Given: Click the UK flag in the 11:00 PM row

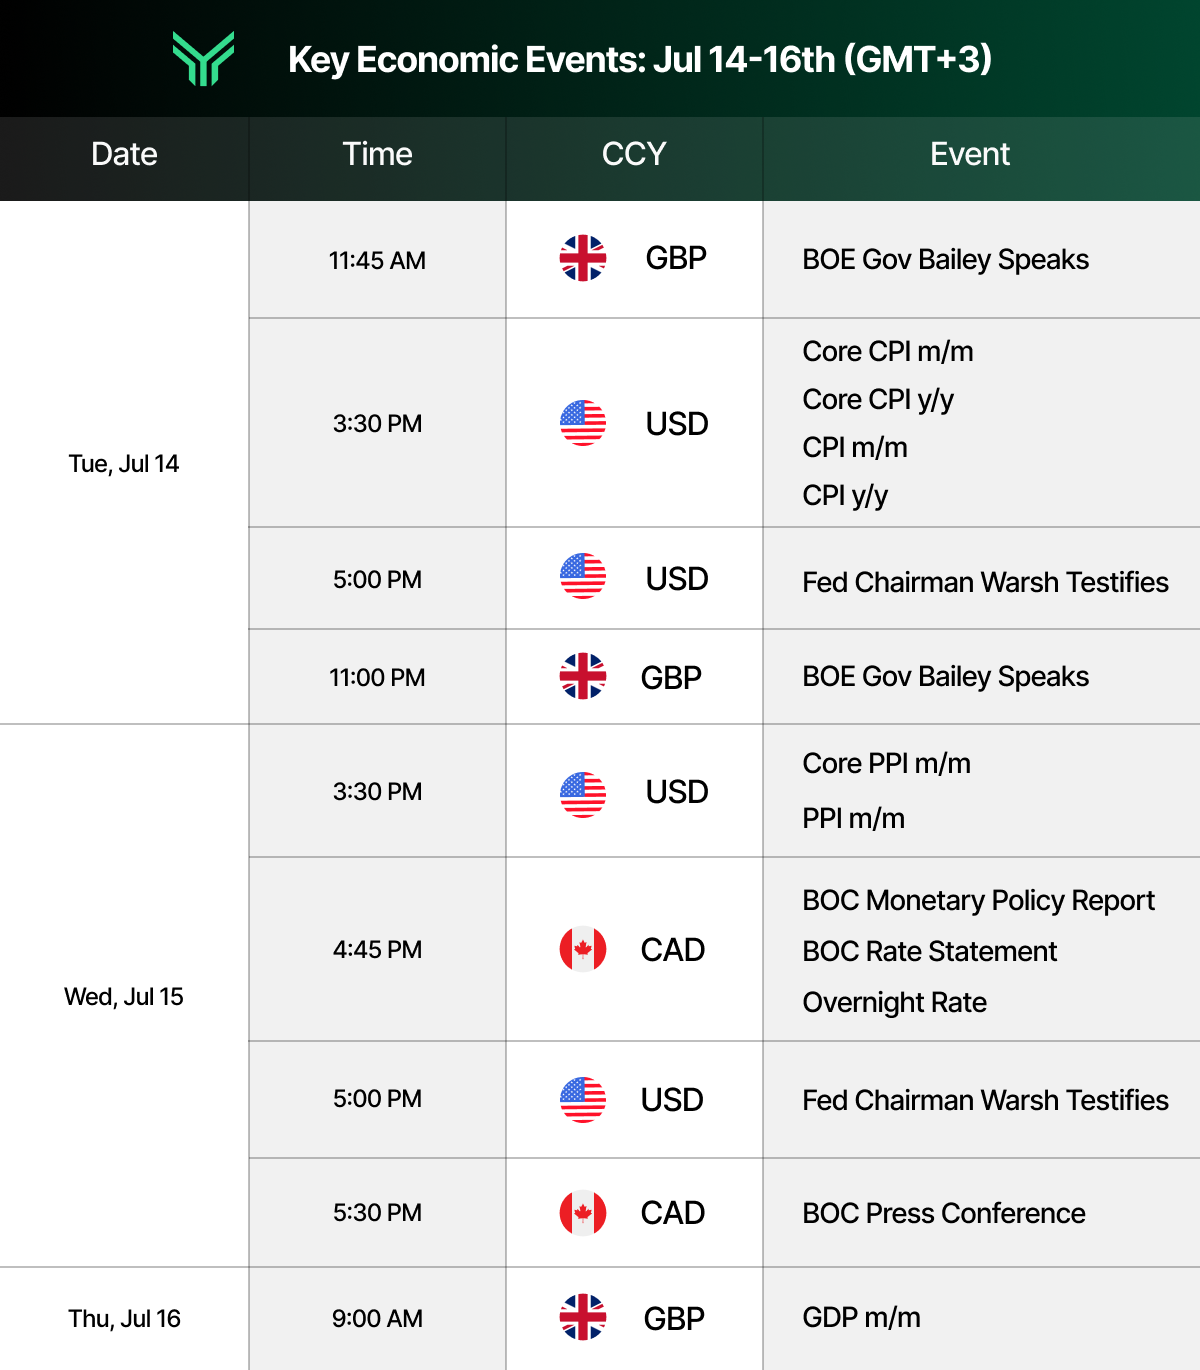Looking at the screenshot, I should click(x=583, y=676).
